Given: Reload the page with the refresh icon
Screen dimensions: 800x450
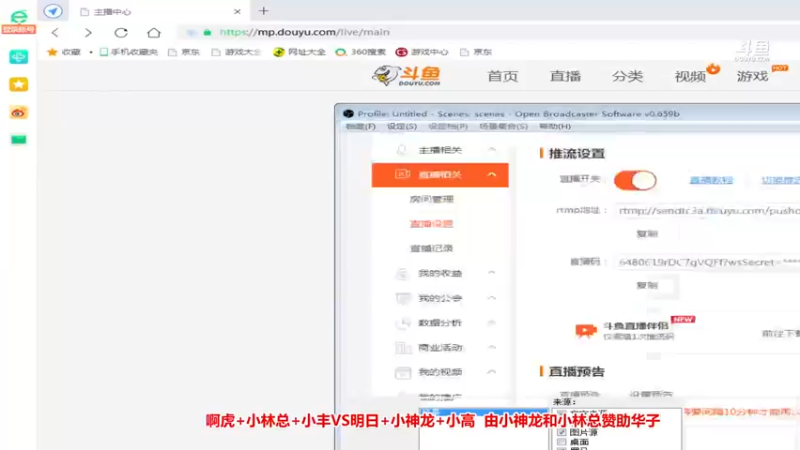Looking at the screenshot, I should click(121, 33).
